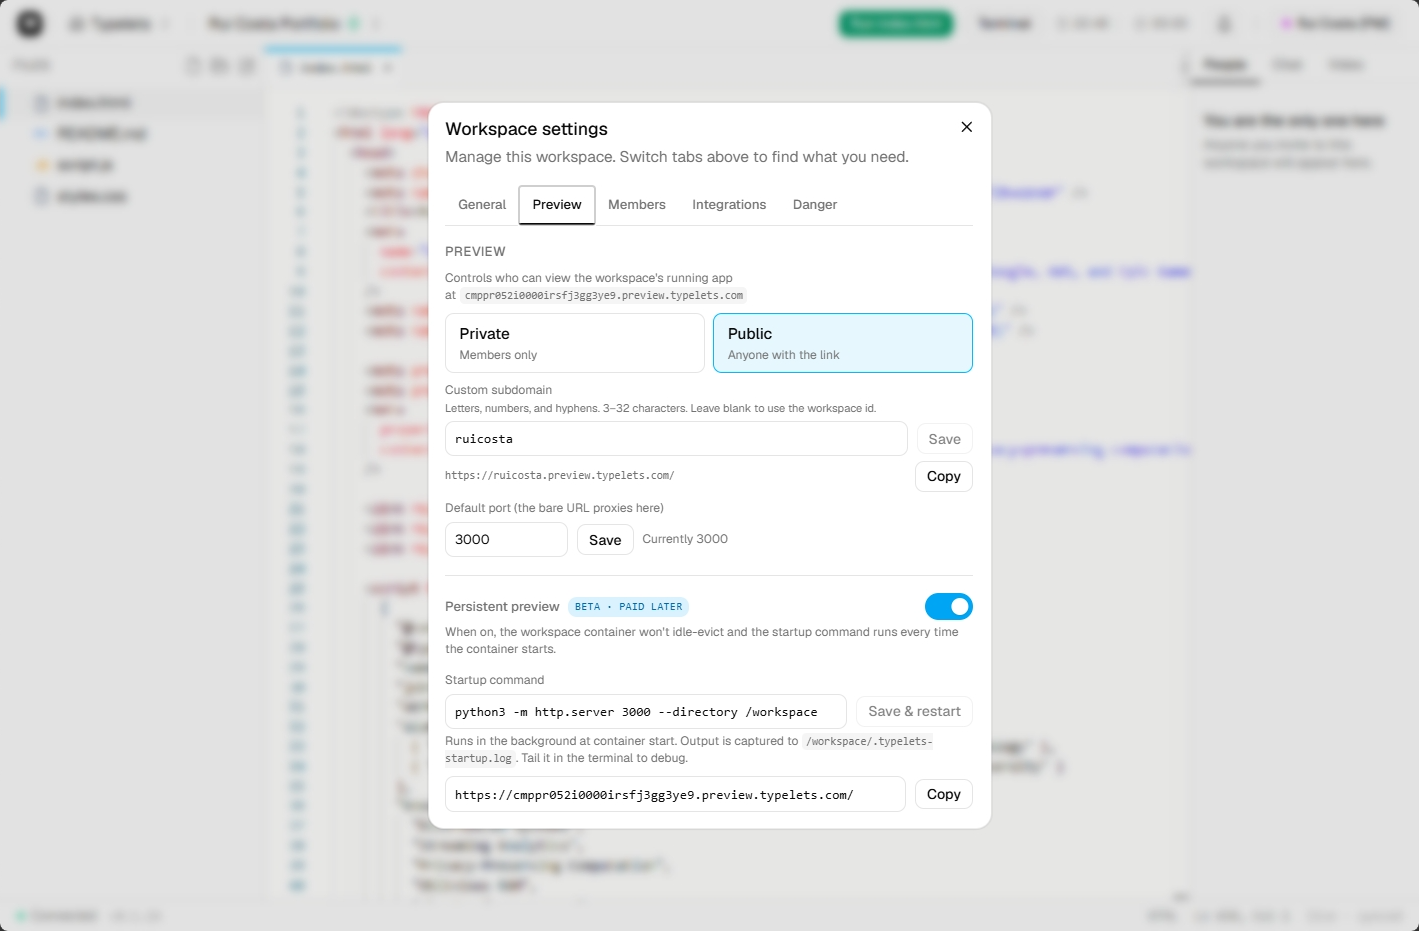Click Save & restart
Viewport: 1419px width, 931px height.
coord(914,712)
